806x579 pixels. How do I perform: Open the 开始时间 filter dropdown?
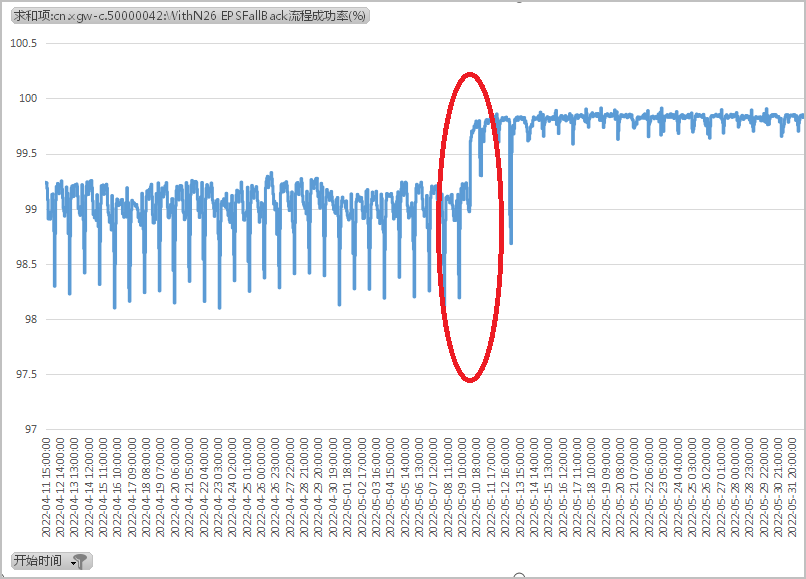[x=51, y=561]
